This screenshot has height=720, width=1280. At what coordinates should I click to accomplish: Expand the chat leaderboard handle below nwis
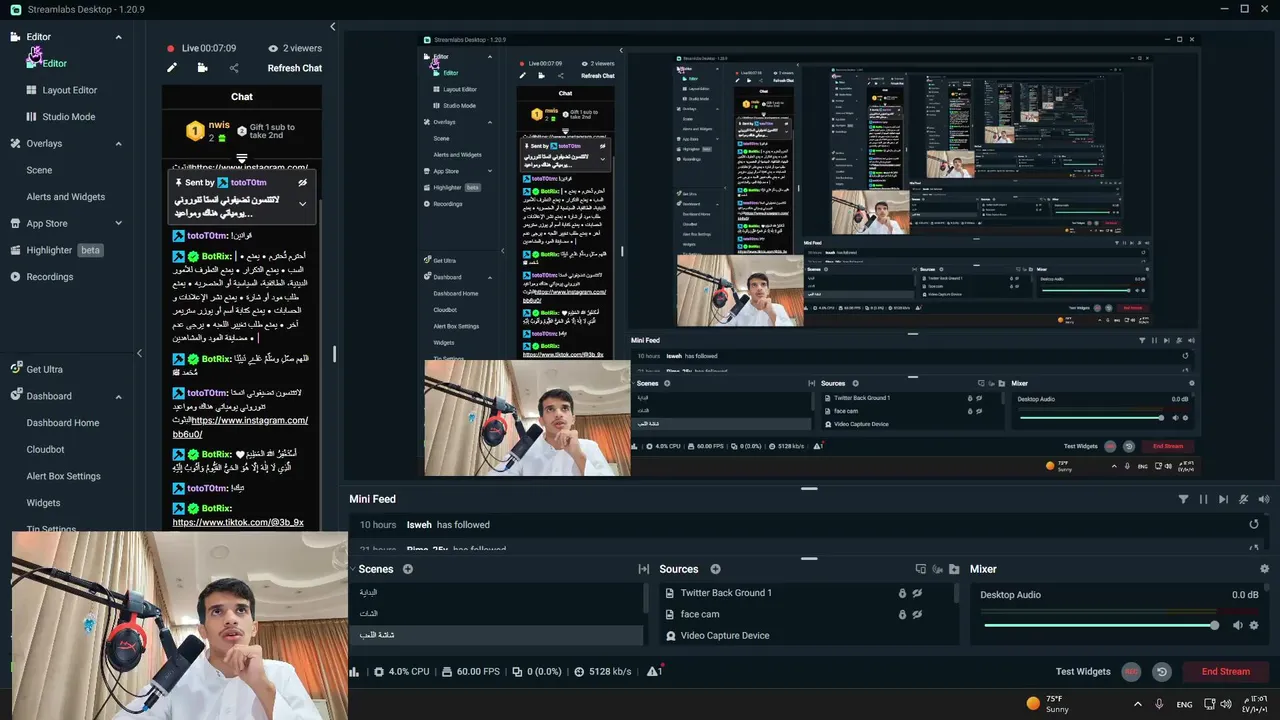[x=242, y=158]
